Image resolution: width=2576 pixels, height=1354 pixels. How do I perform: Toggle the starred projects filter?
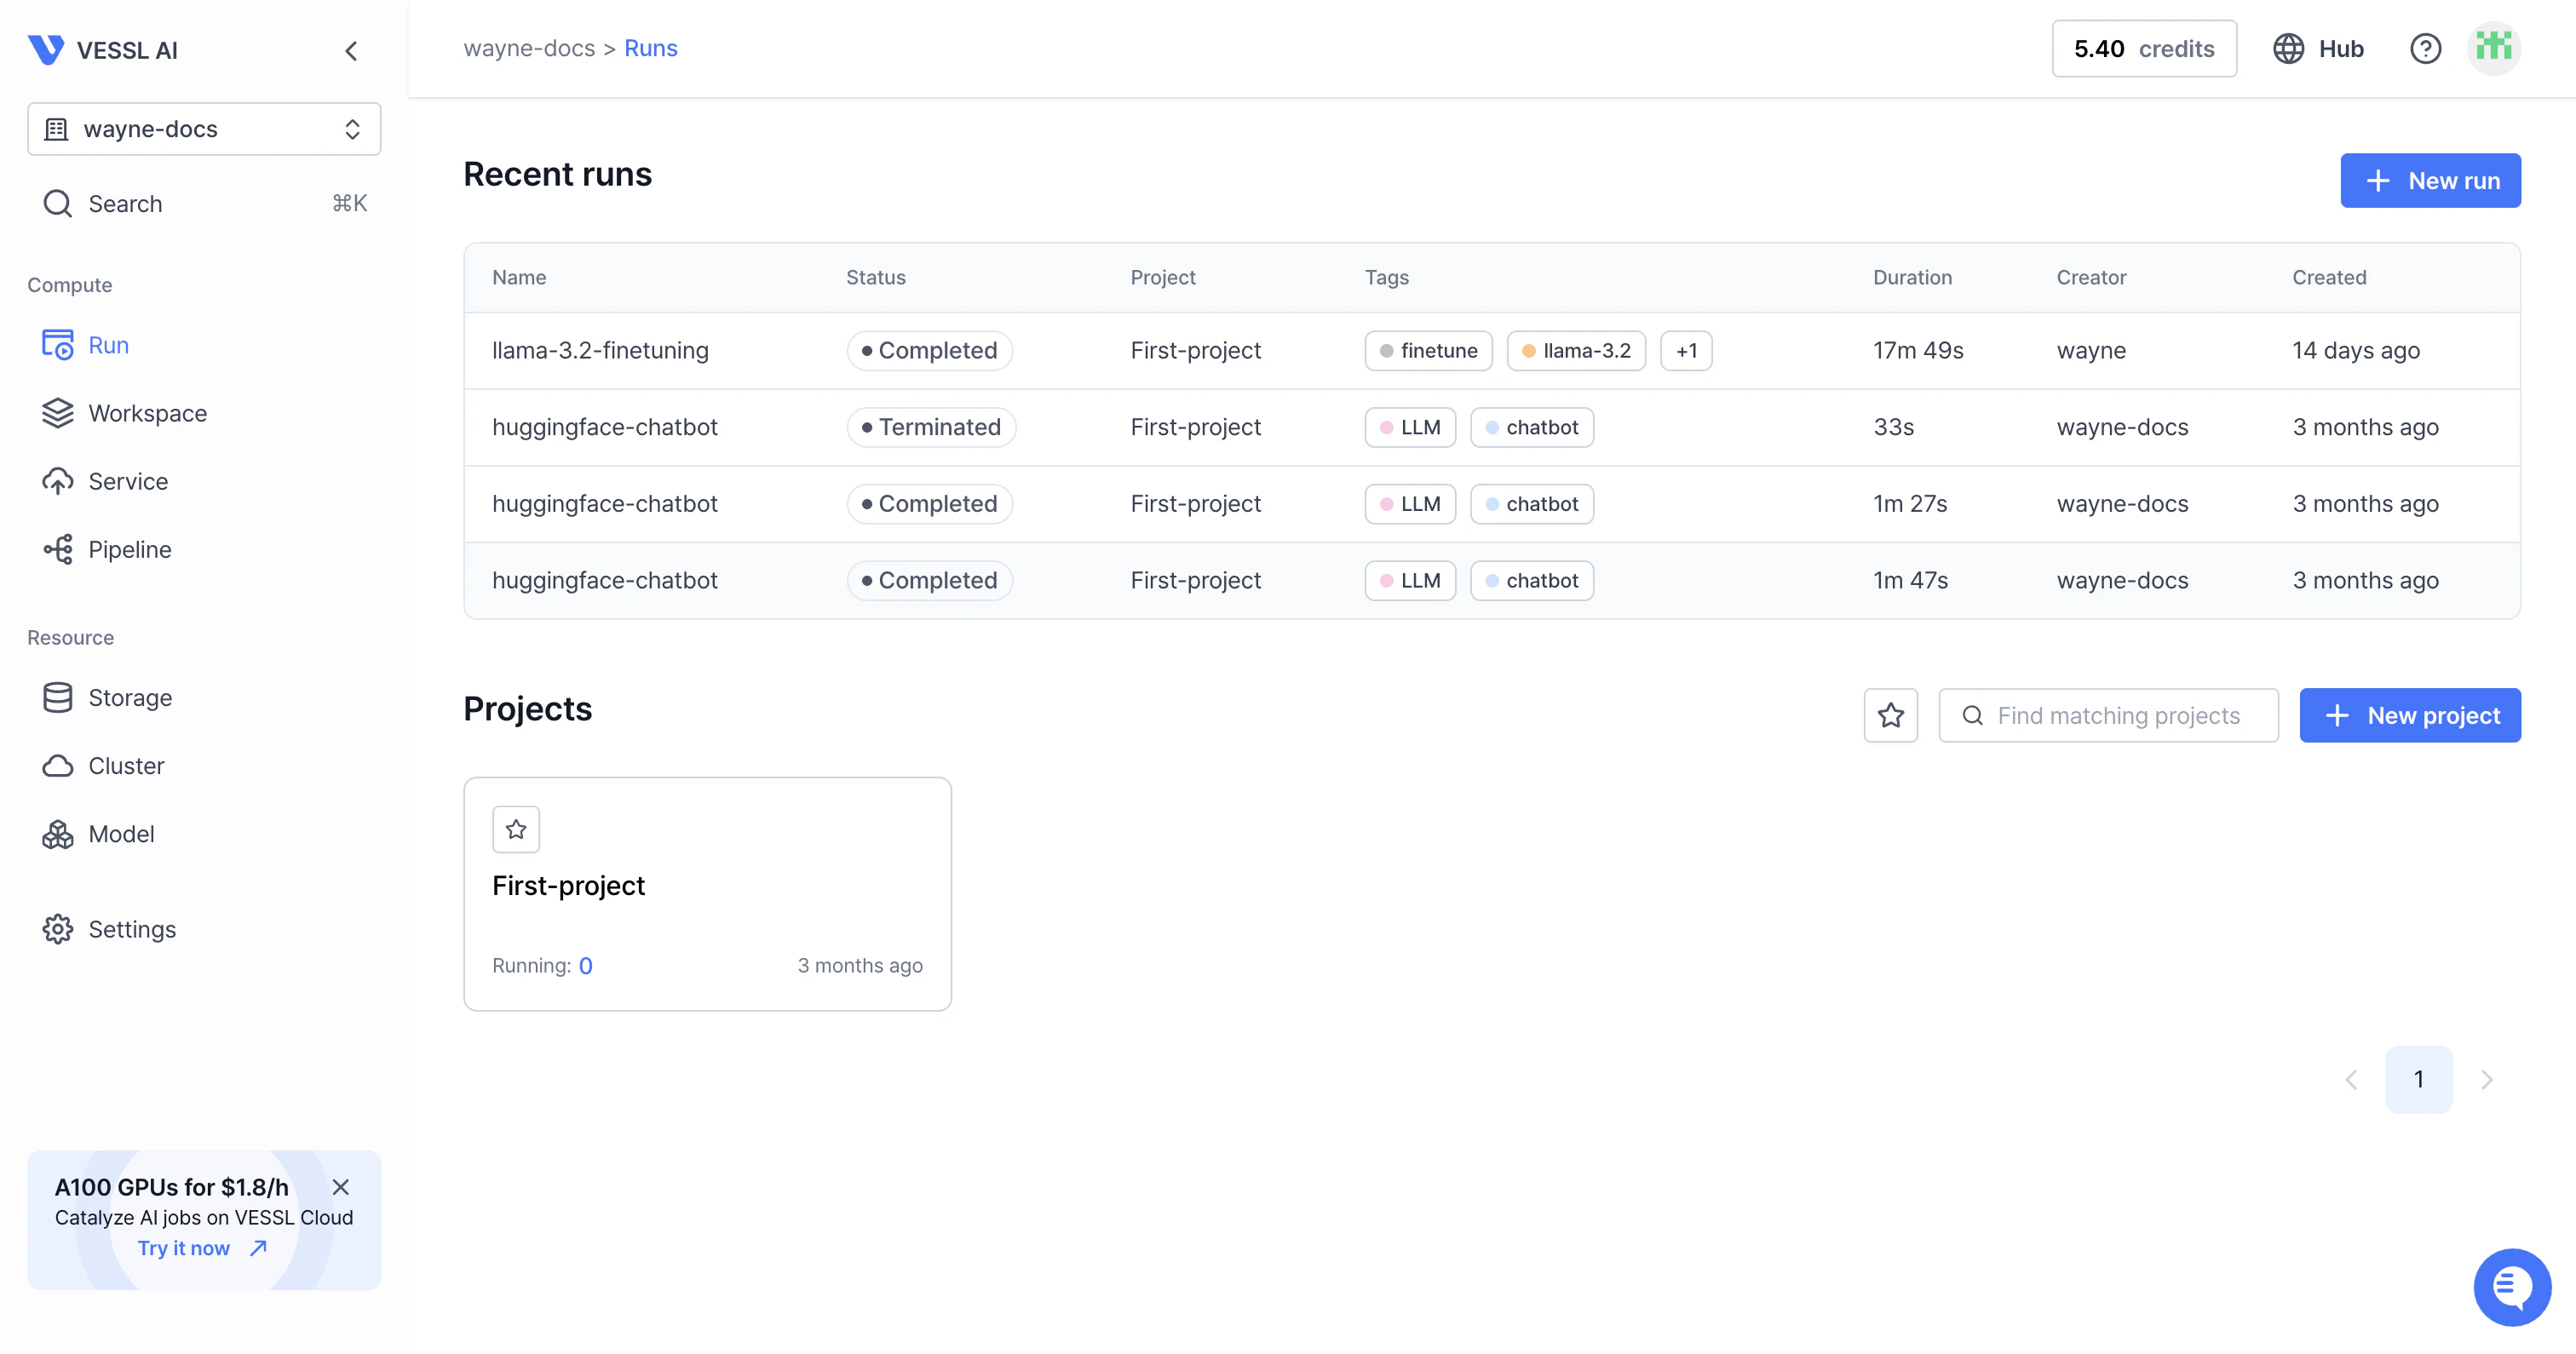click(x=1890, y=715)
